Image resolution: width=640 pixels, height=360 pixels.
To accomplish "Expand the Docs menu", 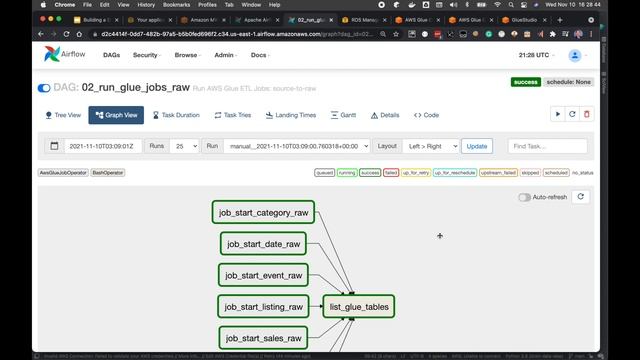I will [x=260, y=55].
